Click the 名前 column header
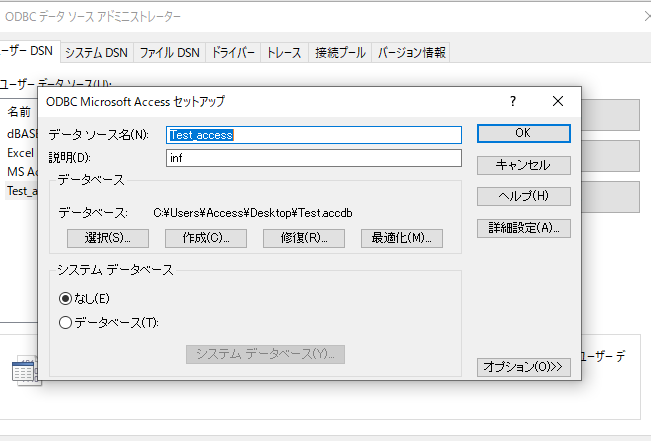 (x=19, y=112)
